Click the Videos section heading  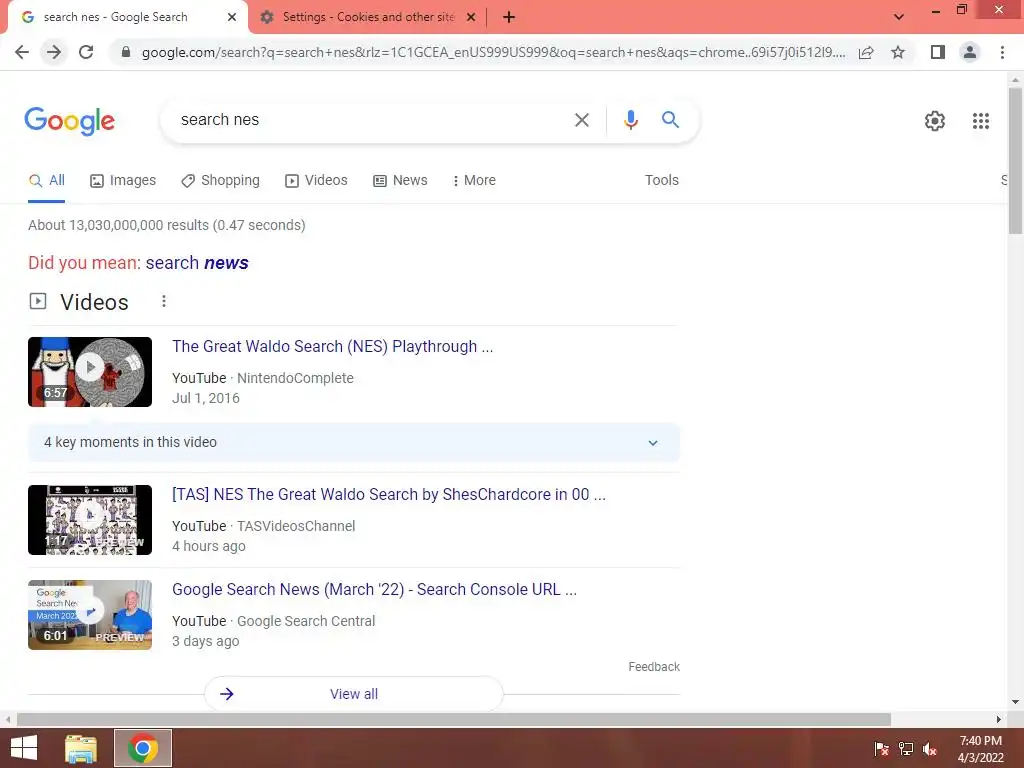point(94,302)
